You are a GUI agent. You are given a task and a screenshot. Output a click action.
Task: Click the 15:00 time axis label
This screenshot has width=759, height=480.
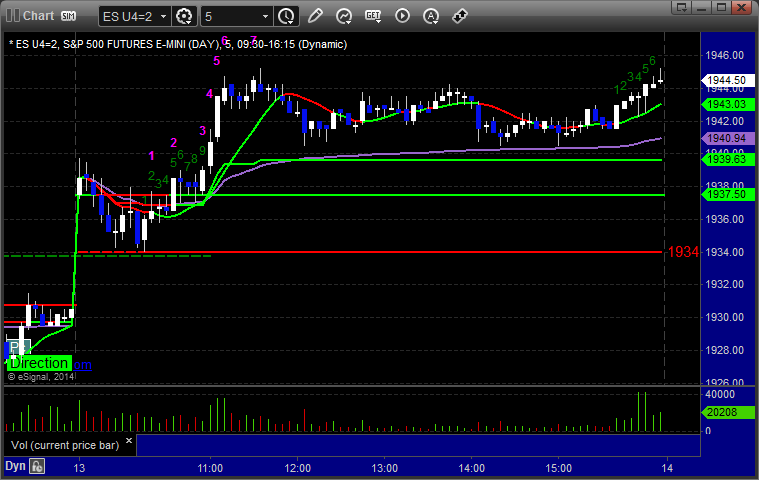(x=559, y=468)
